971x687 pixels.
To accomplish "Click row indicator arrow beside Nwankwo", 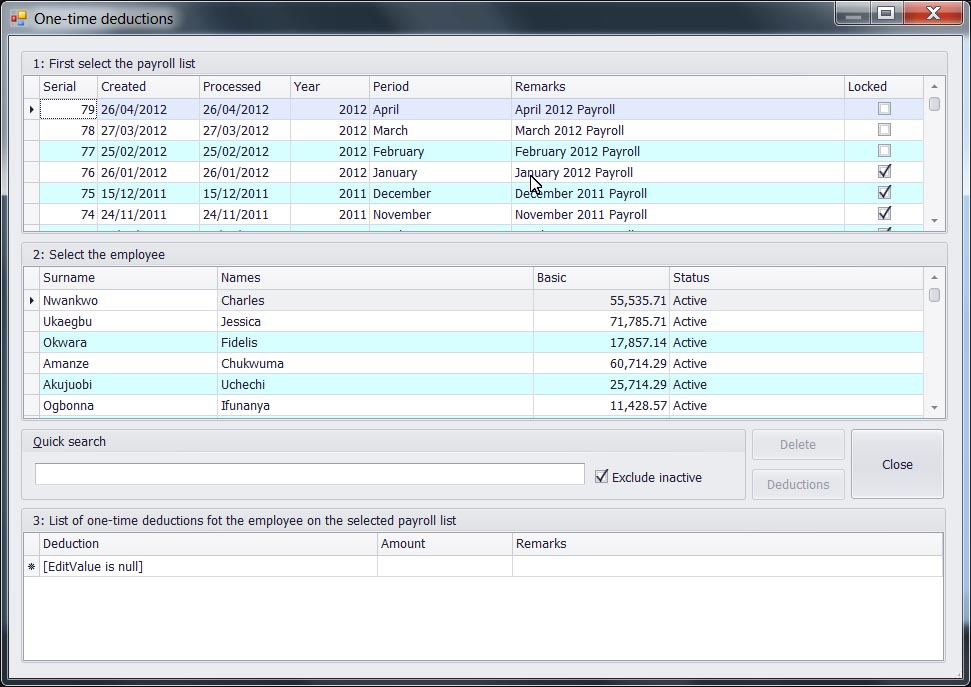I will click(x=31, y=300).
